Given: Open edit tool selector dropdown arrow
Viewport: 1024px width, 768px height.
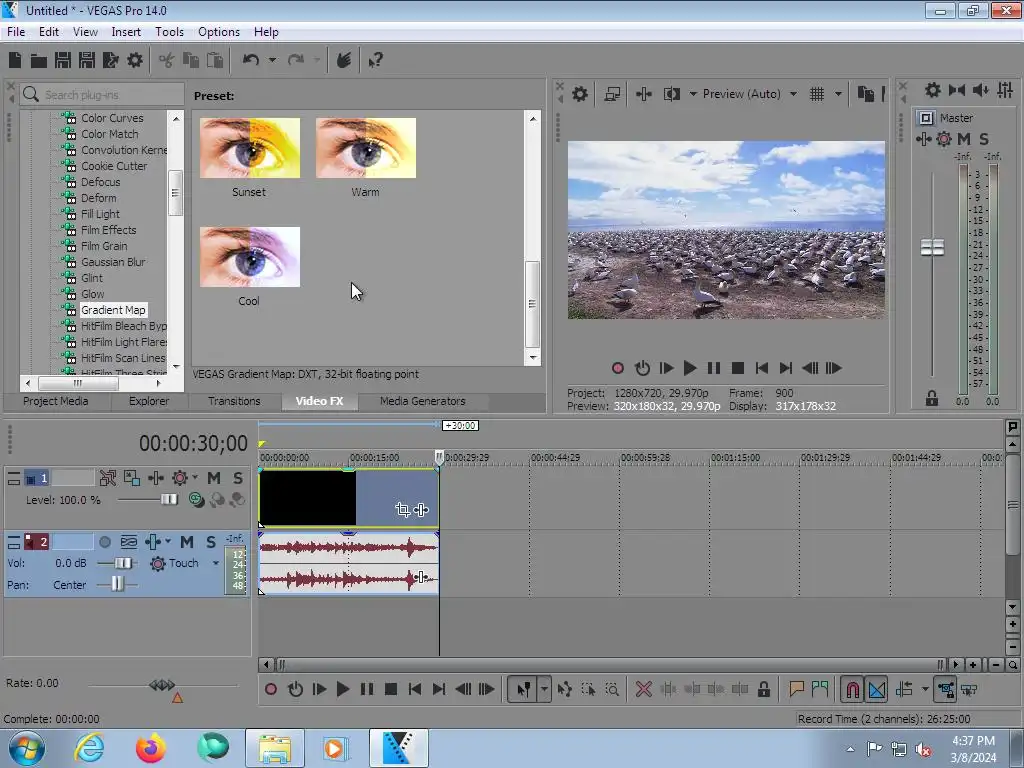Looking at the screenshot, I should coord(543,689).
